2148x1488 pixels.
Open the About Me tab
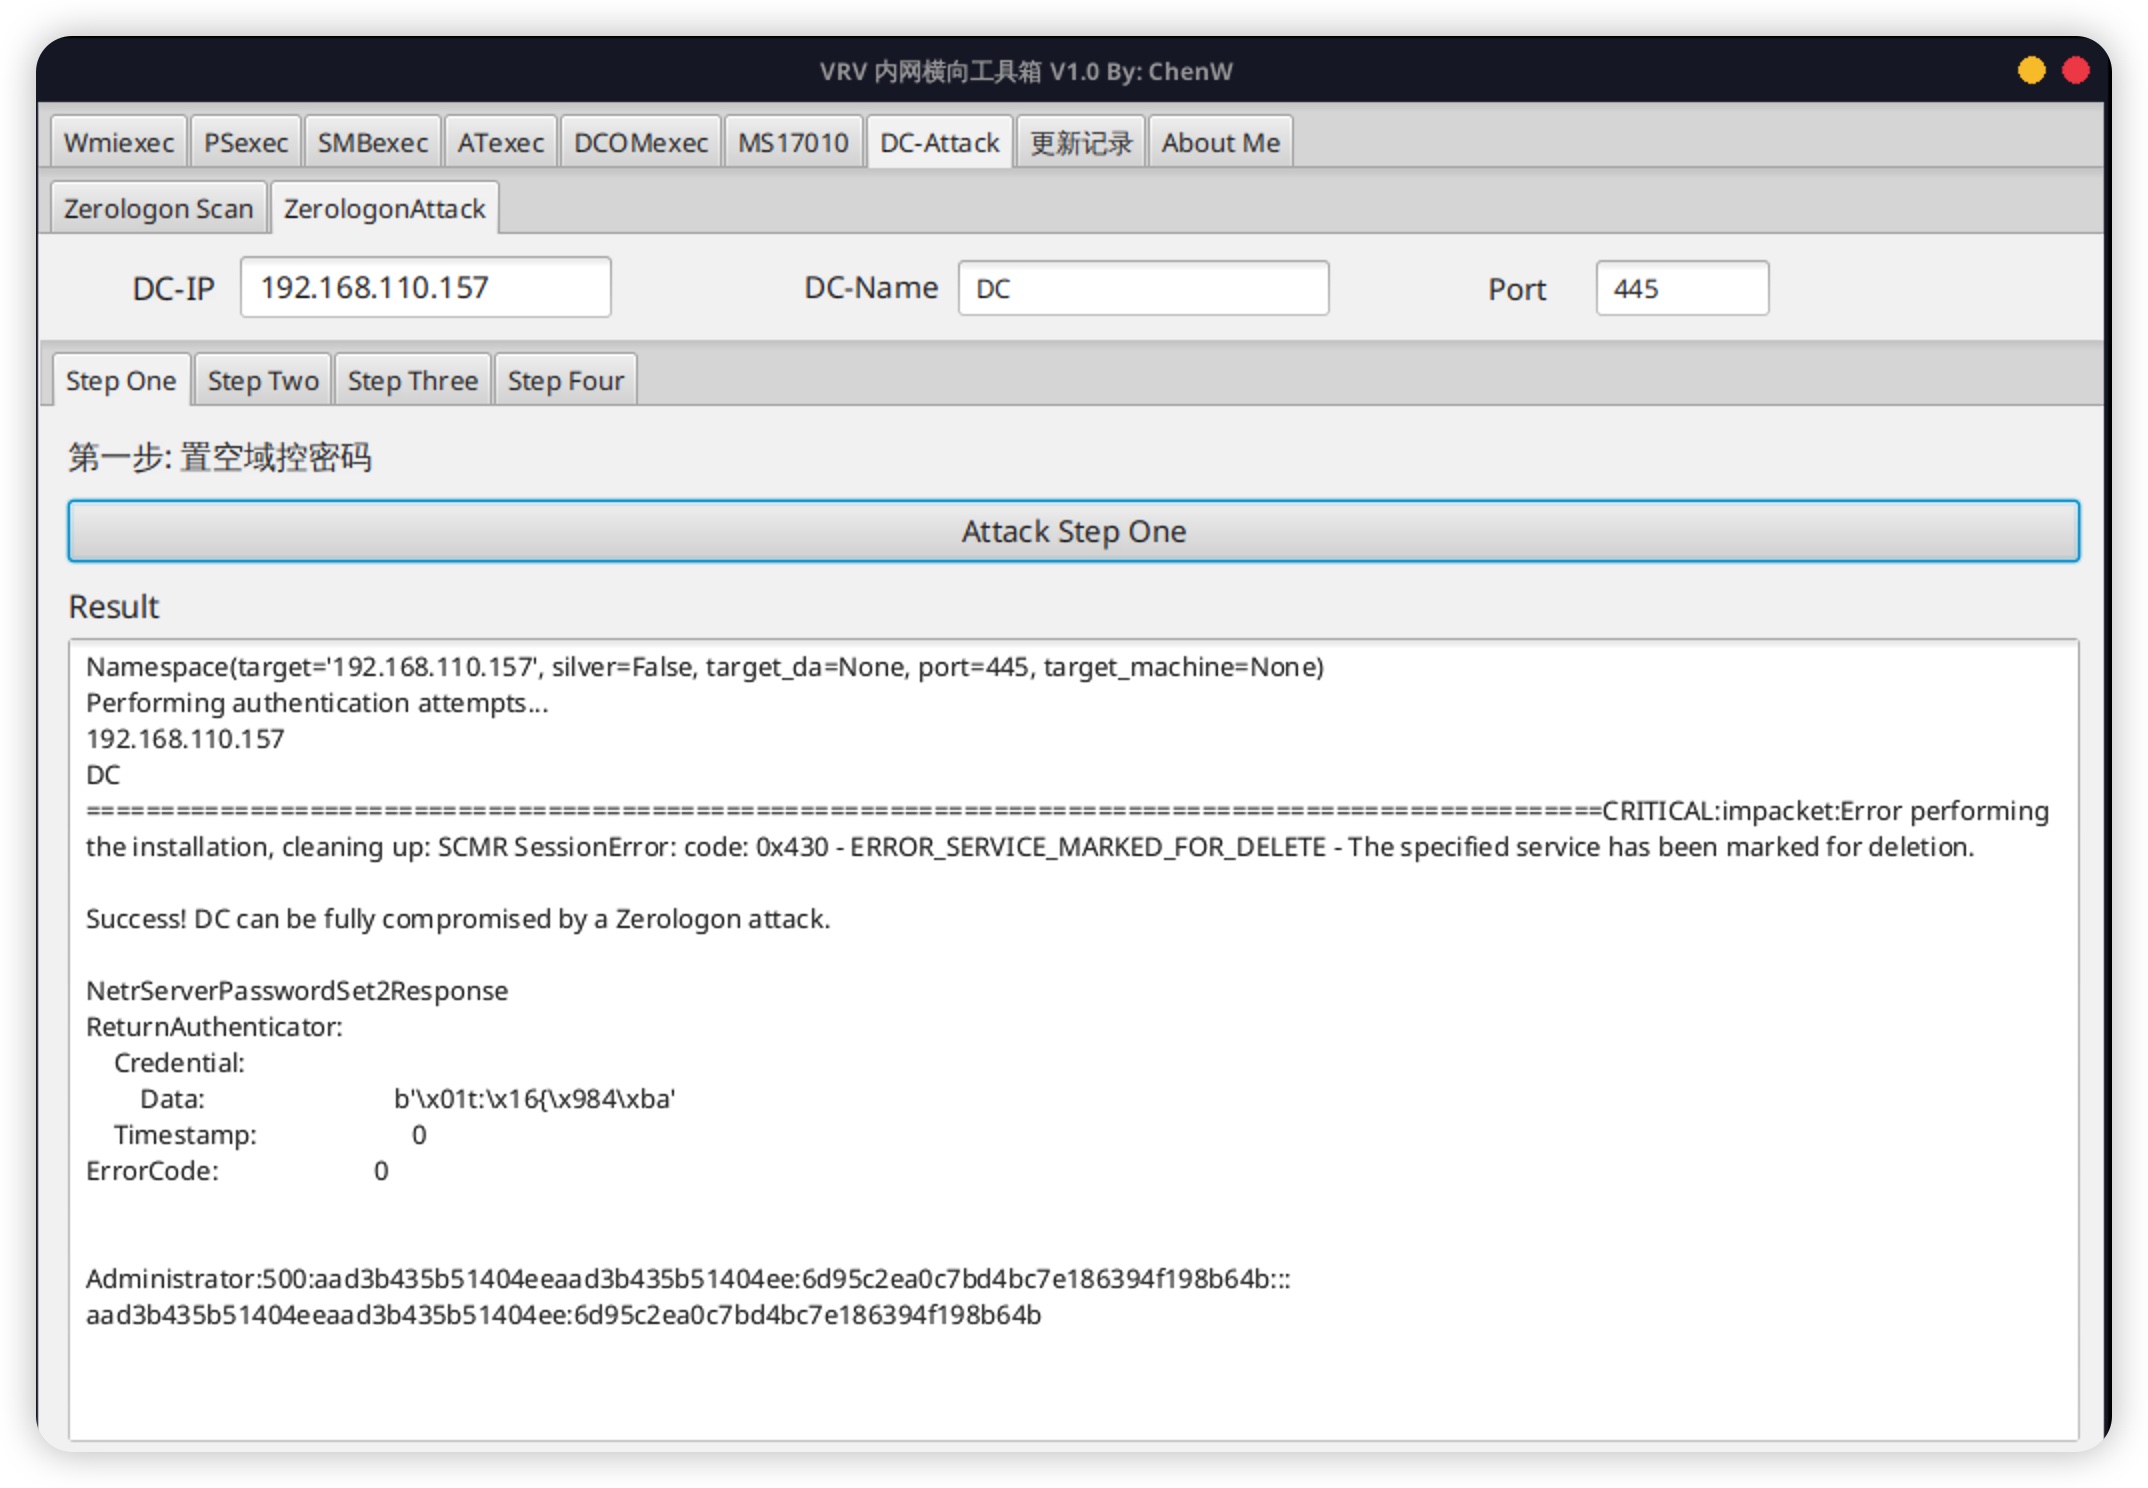point(1220,143)
